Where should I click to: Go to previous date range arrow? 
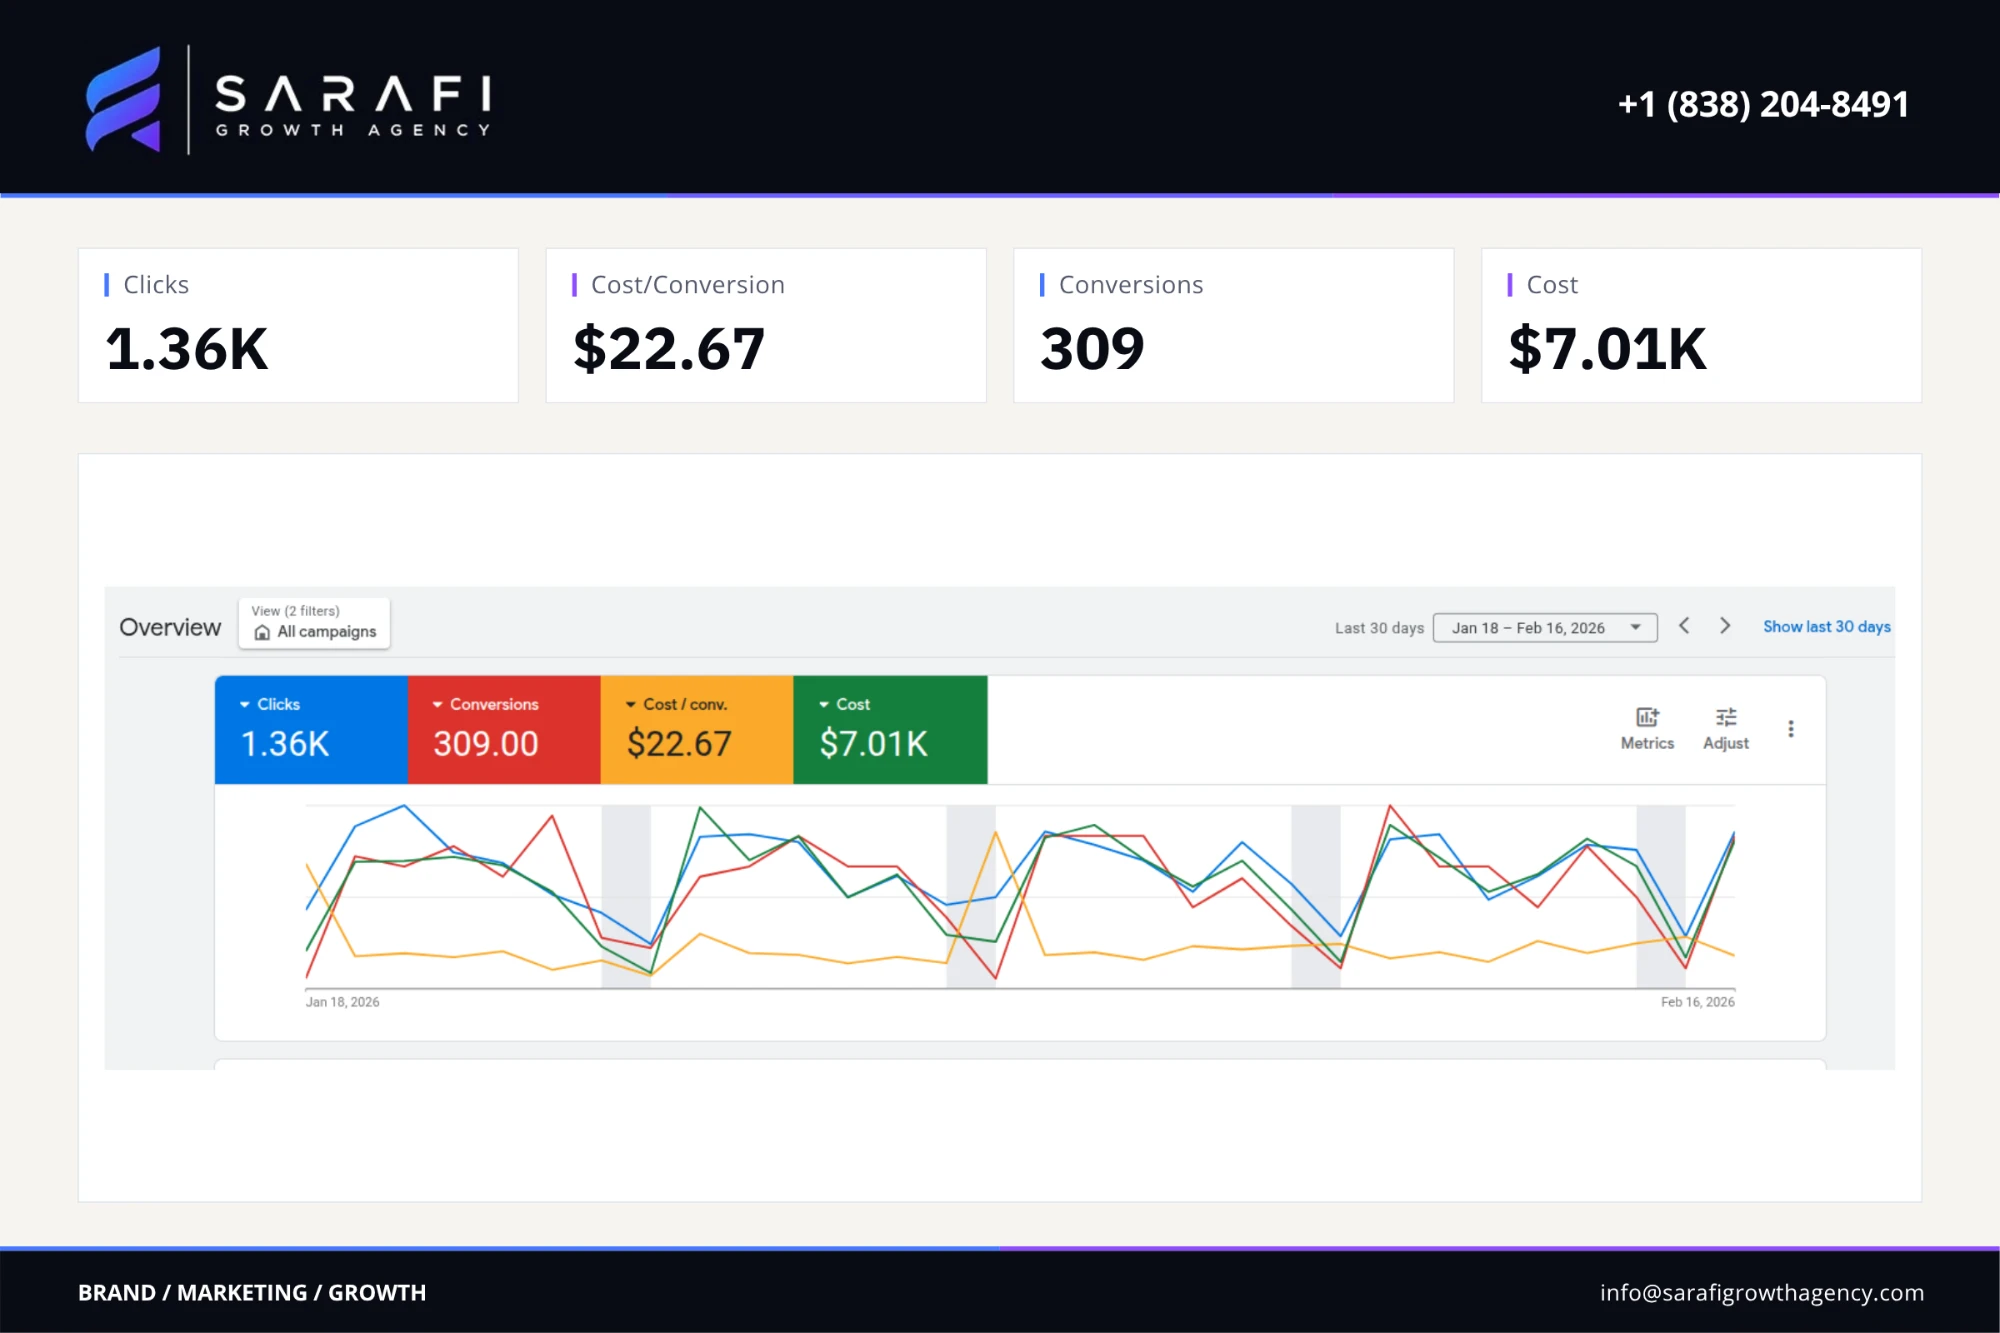click(x=1684, y=626)
